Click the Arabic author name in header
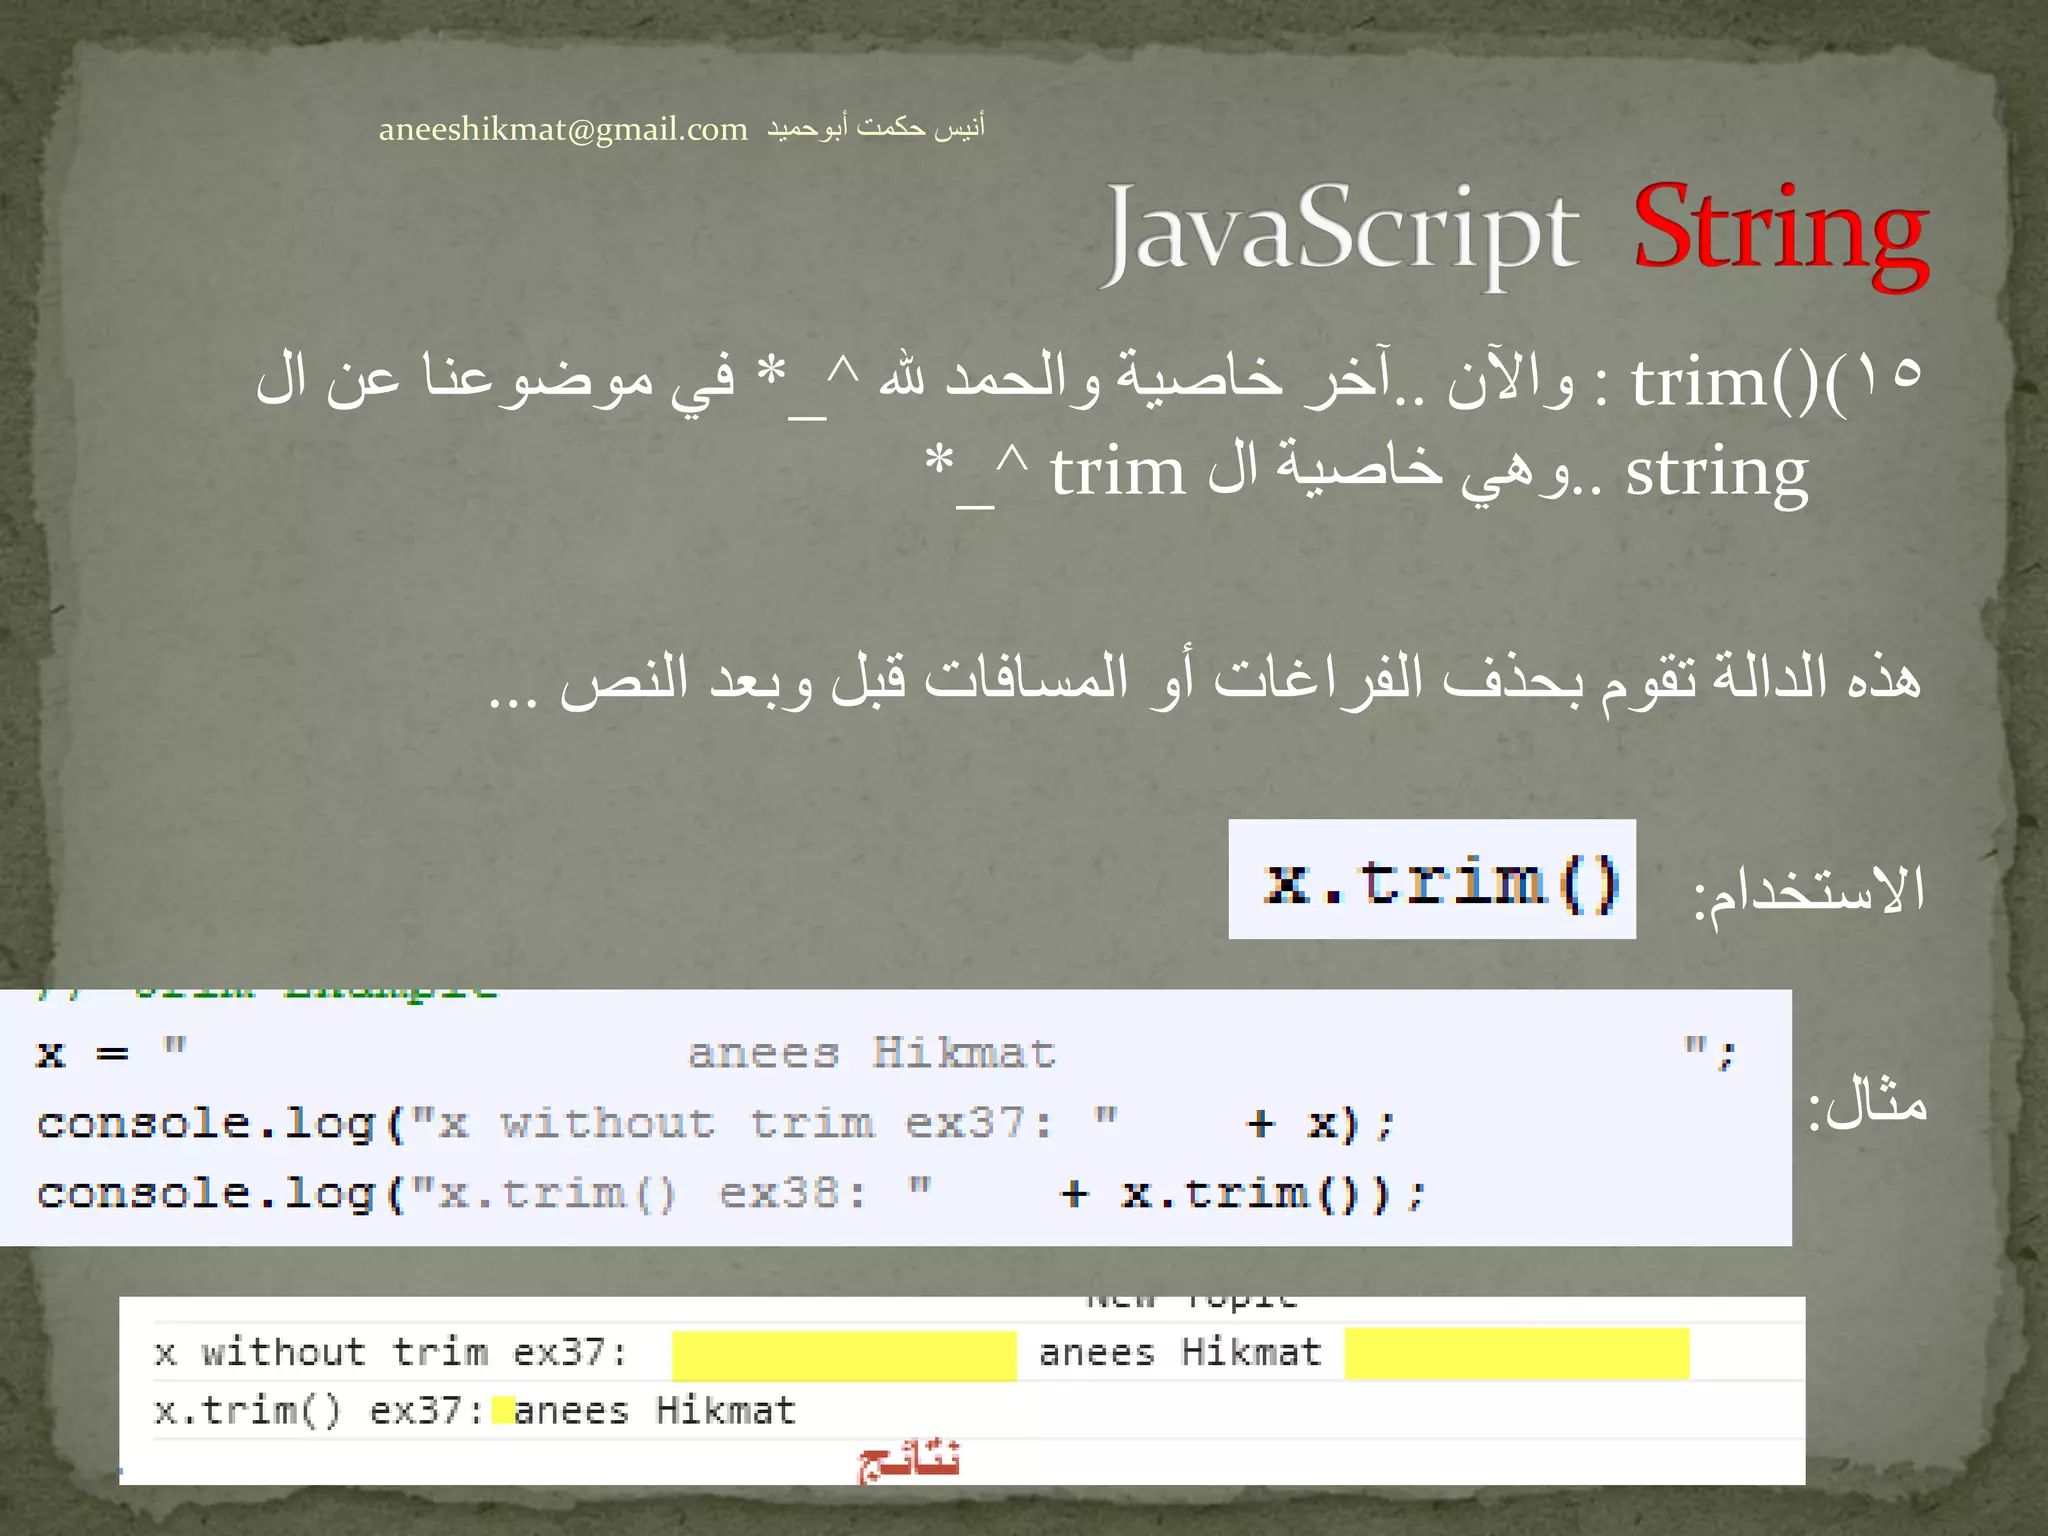The image size is (2048, 1536). point(876,127)
